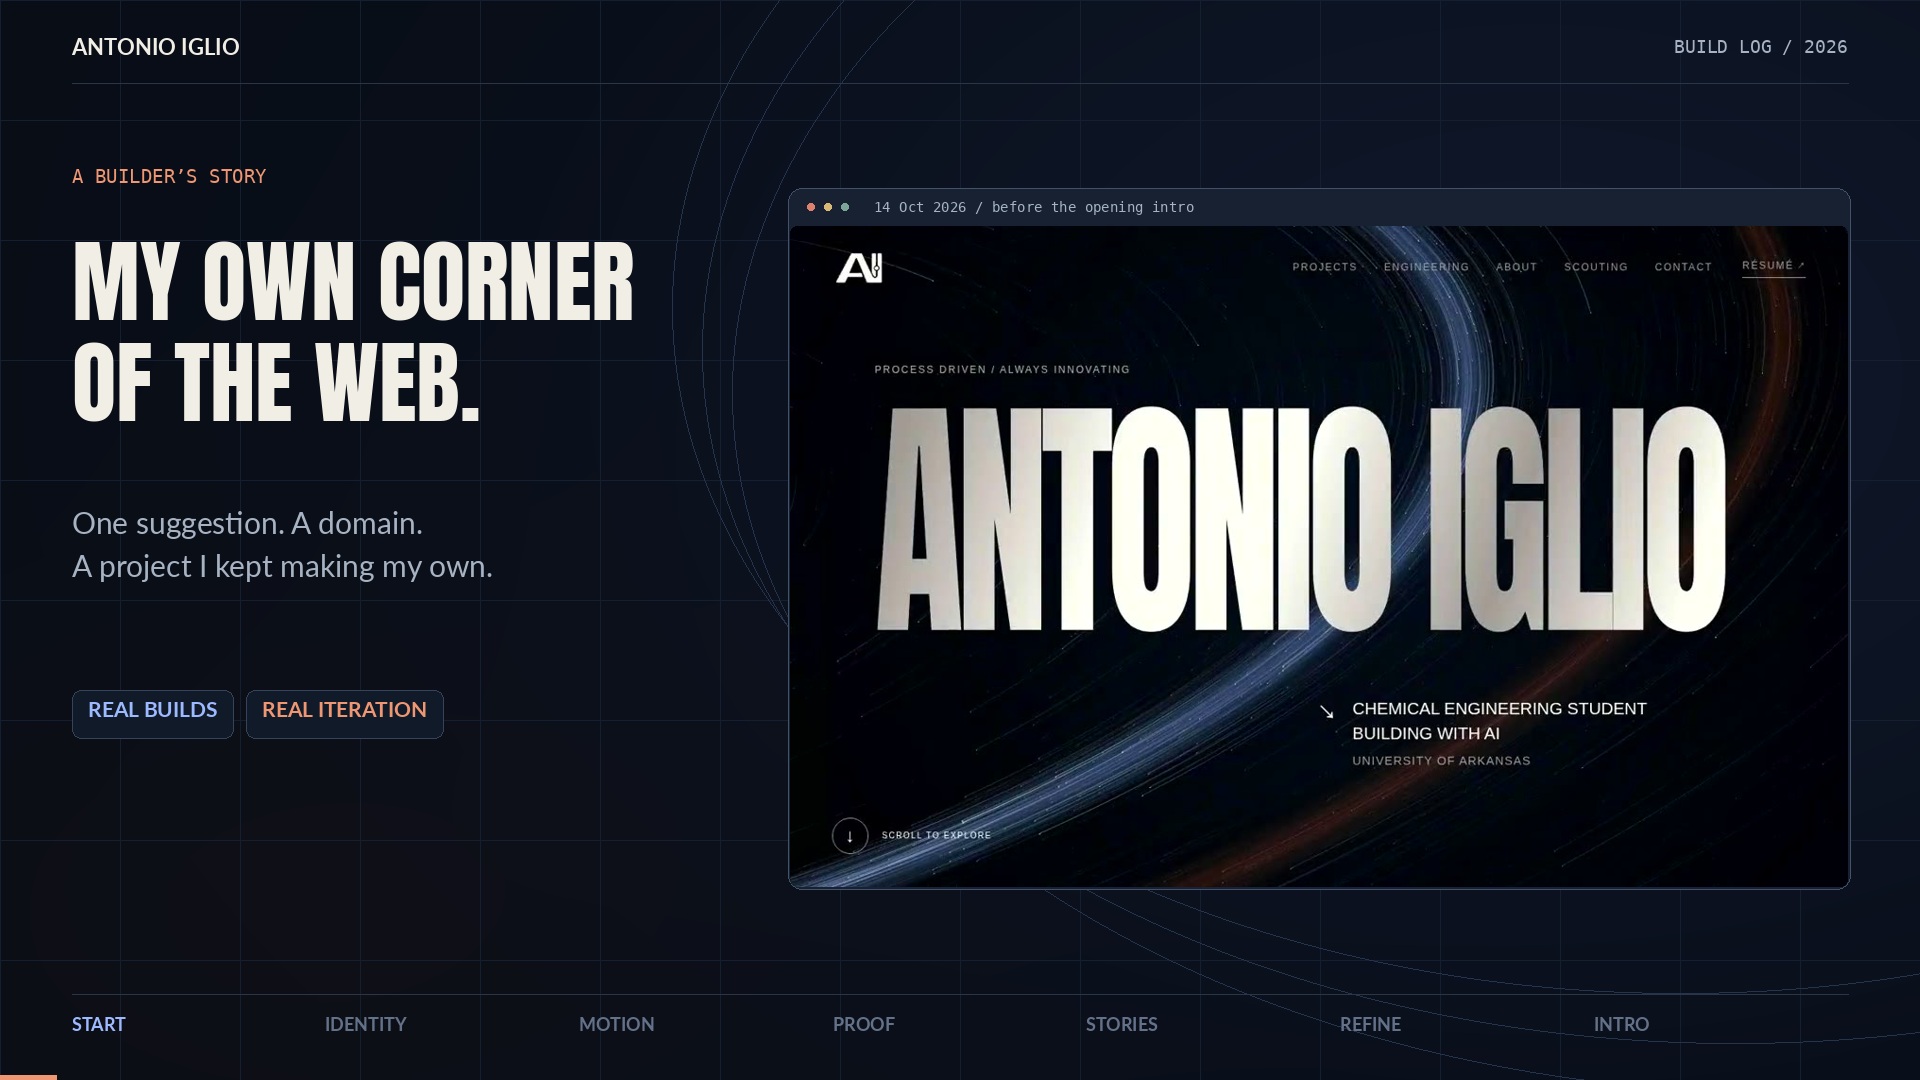This screenshot has height=1080, width=1920.
Task: Click the orange progress bar segment at bottom left
Action: coord(28,1076)
